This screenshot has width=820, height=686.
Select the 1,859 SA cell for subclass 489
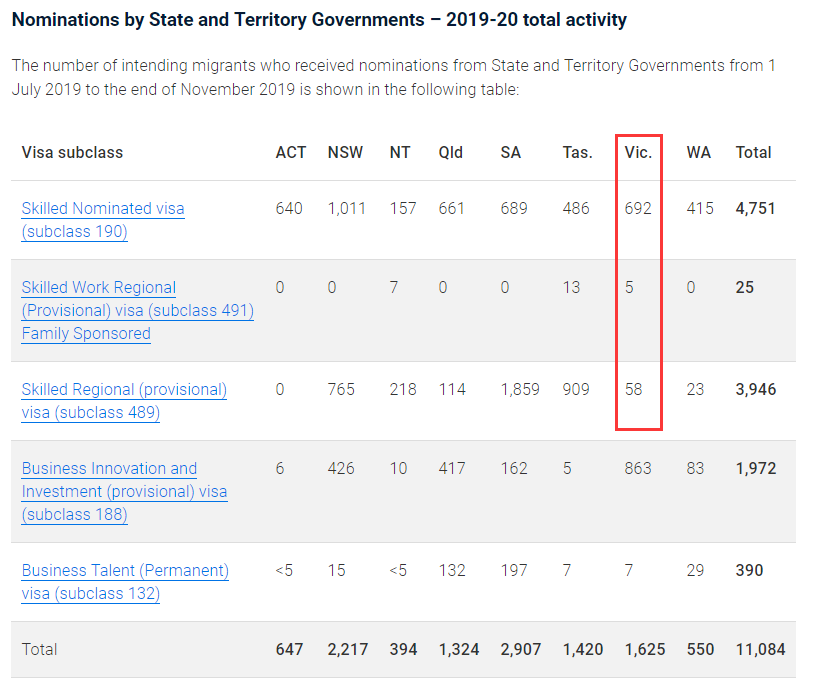pos(520,390)
